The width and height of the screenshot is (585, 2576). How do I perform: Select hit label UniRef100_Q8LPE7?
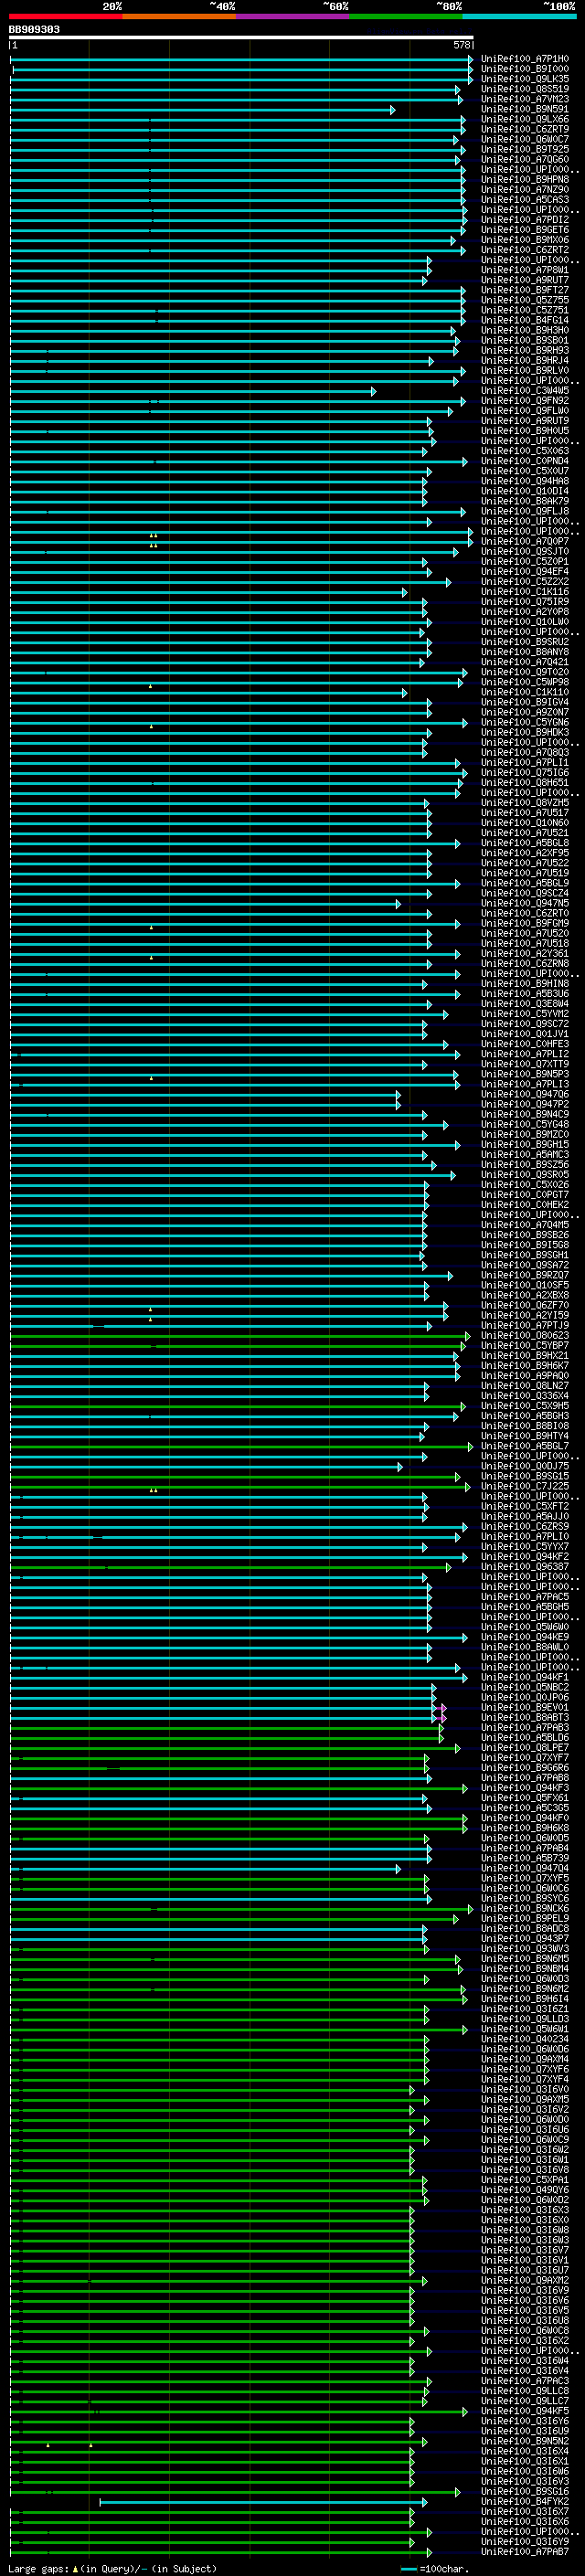(525, 1747)
